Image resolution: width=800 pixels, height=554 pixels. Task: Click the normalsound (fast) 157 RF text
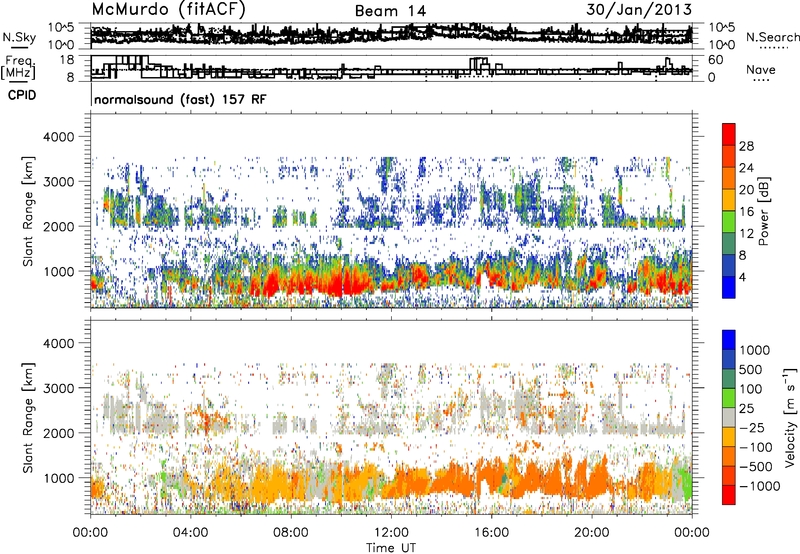pyautogui.click(x=180, y=99)
